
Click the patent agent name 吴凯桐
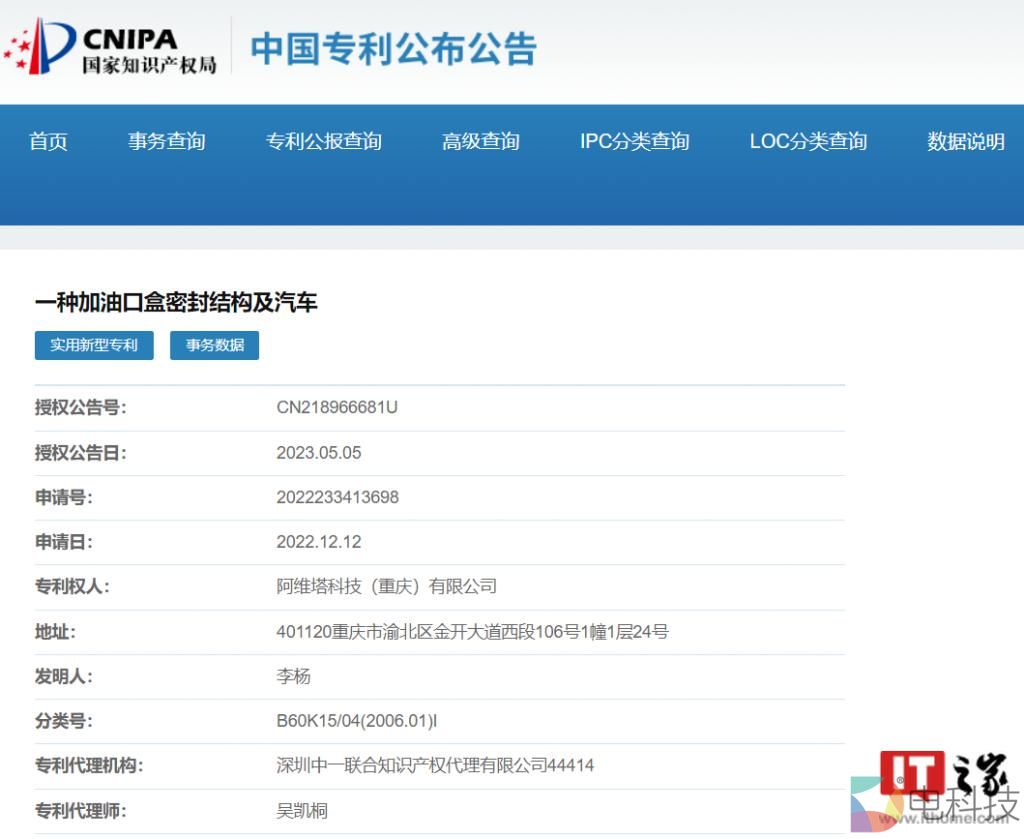(x=302, y=811)
